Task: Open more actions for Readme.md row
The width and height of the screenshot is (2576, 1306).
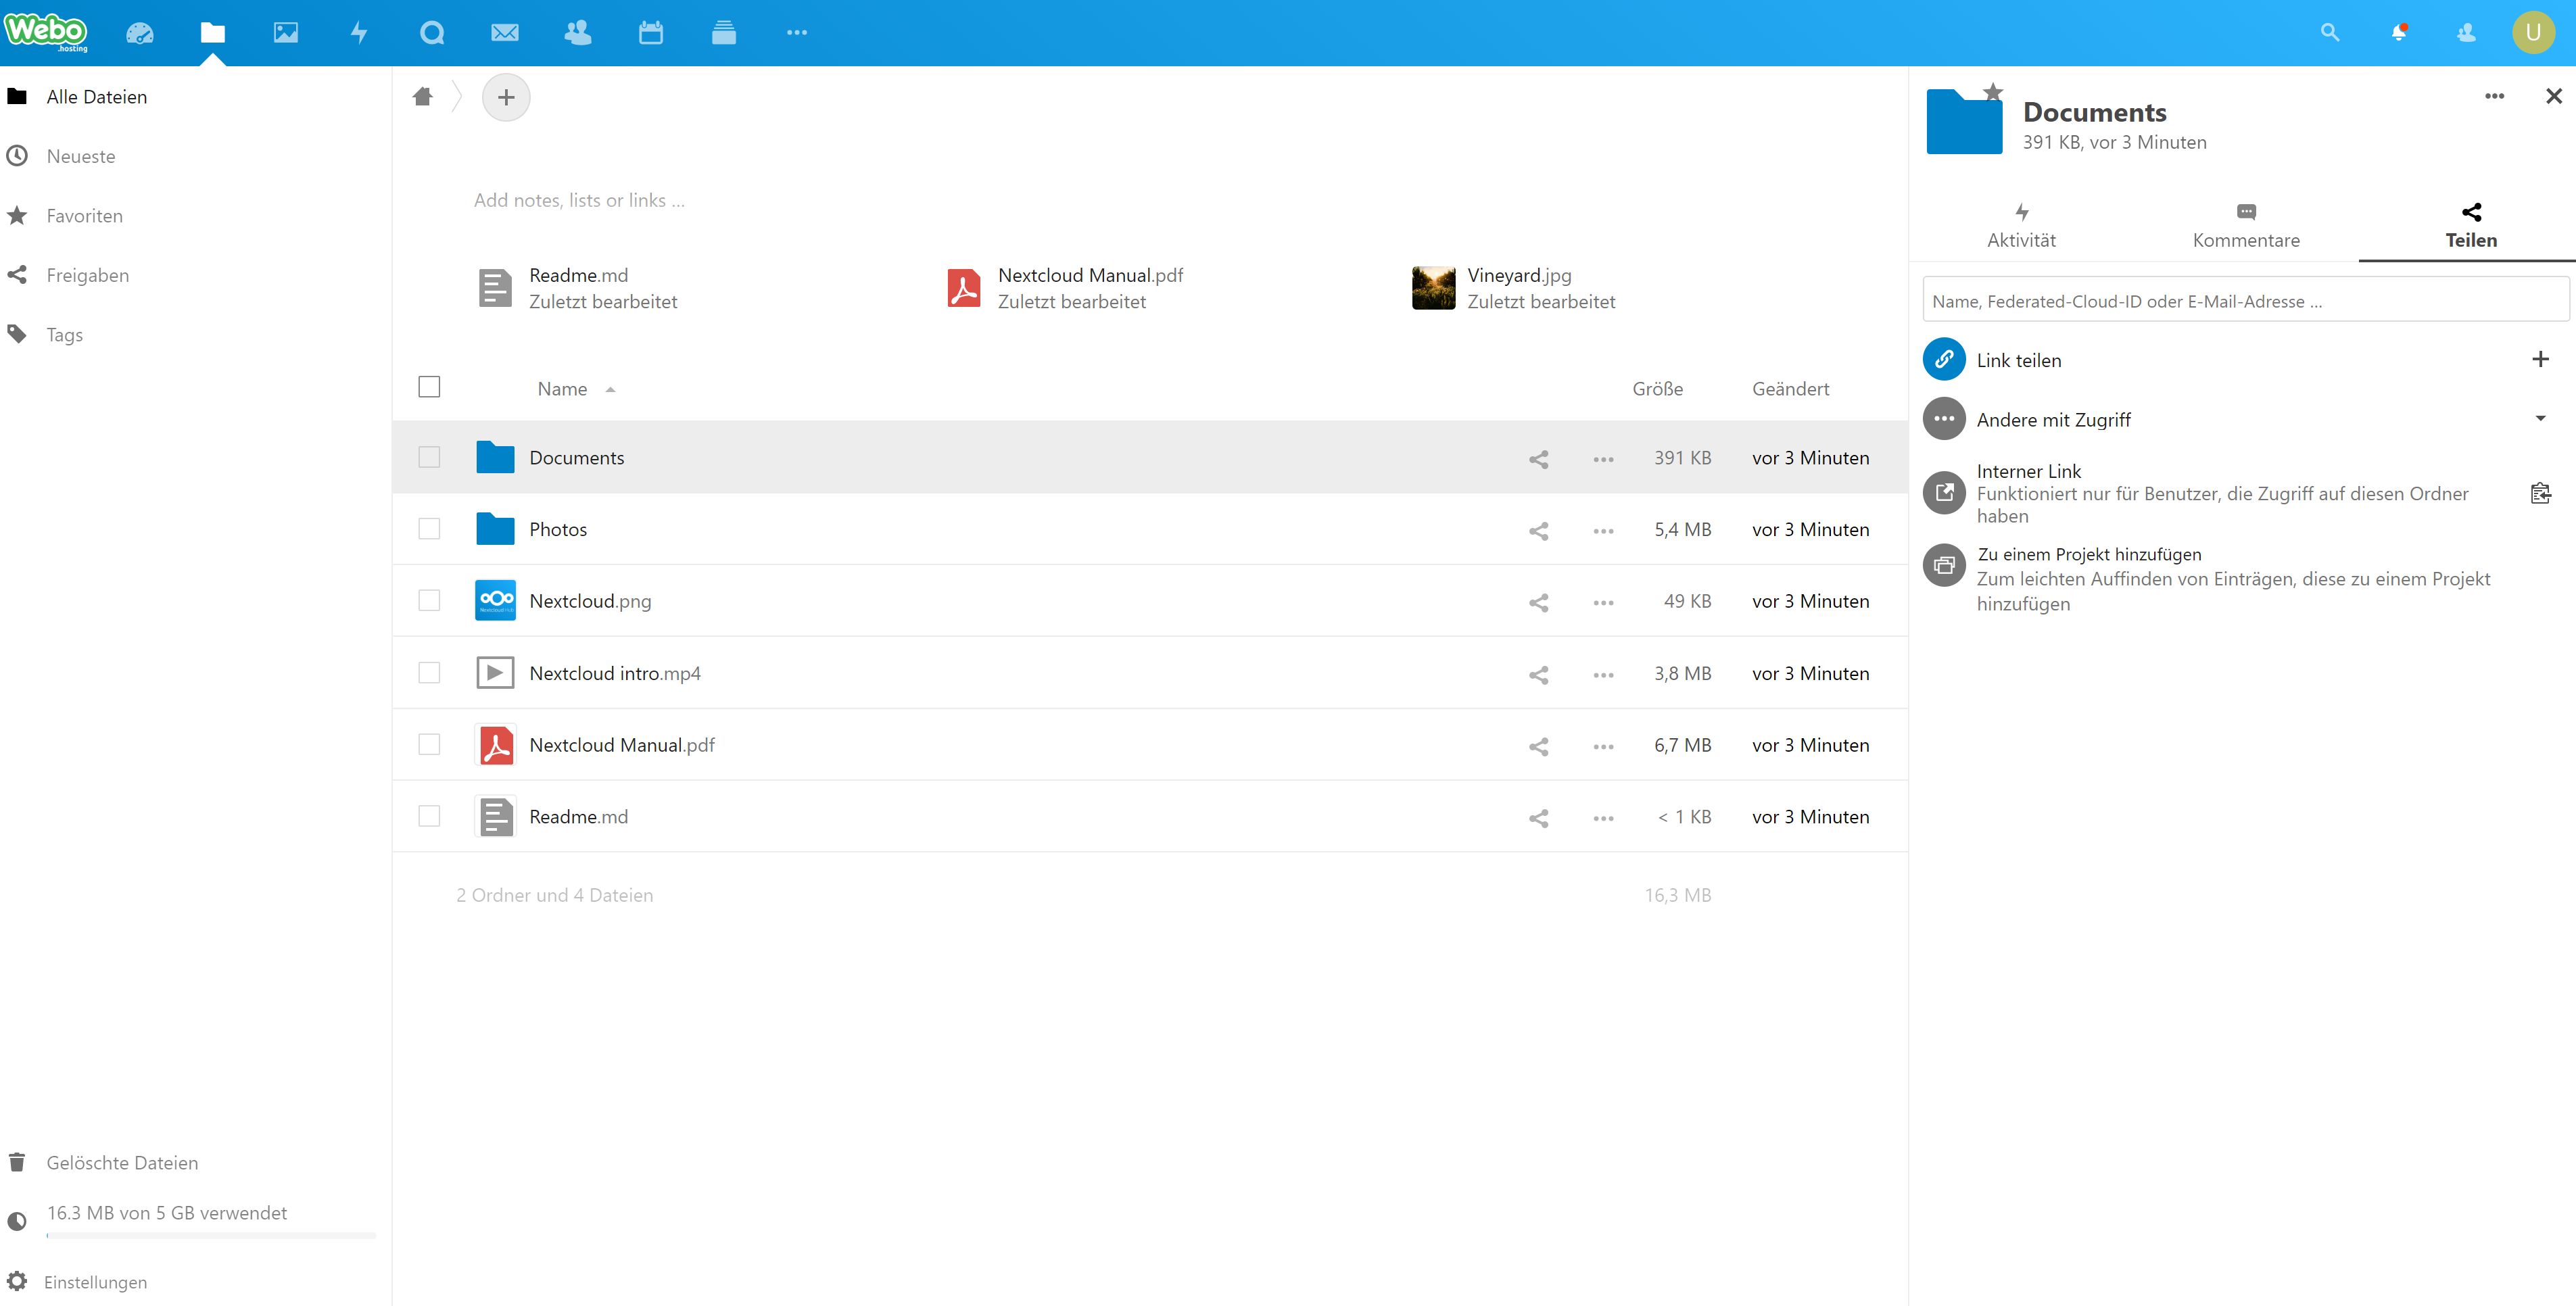Action: tap(1603, 818)
